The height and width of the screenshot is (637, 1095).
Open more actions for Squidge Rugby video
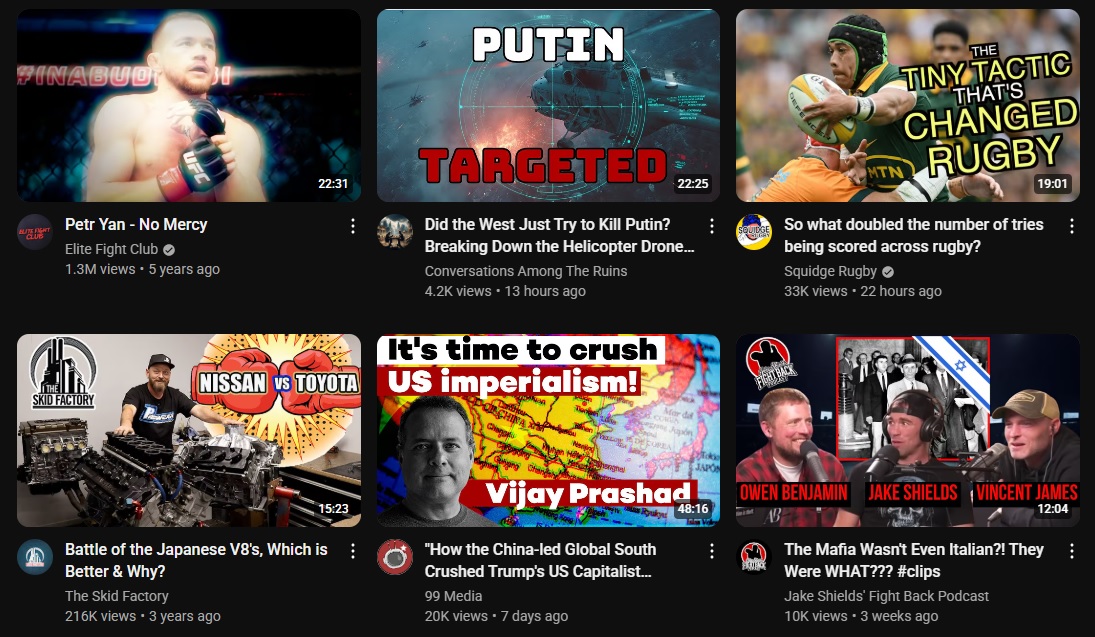point(1071,226)
